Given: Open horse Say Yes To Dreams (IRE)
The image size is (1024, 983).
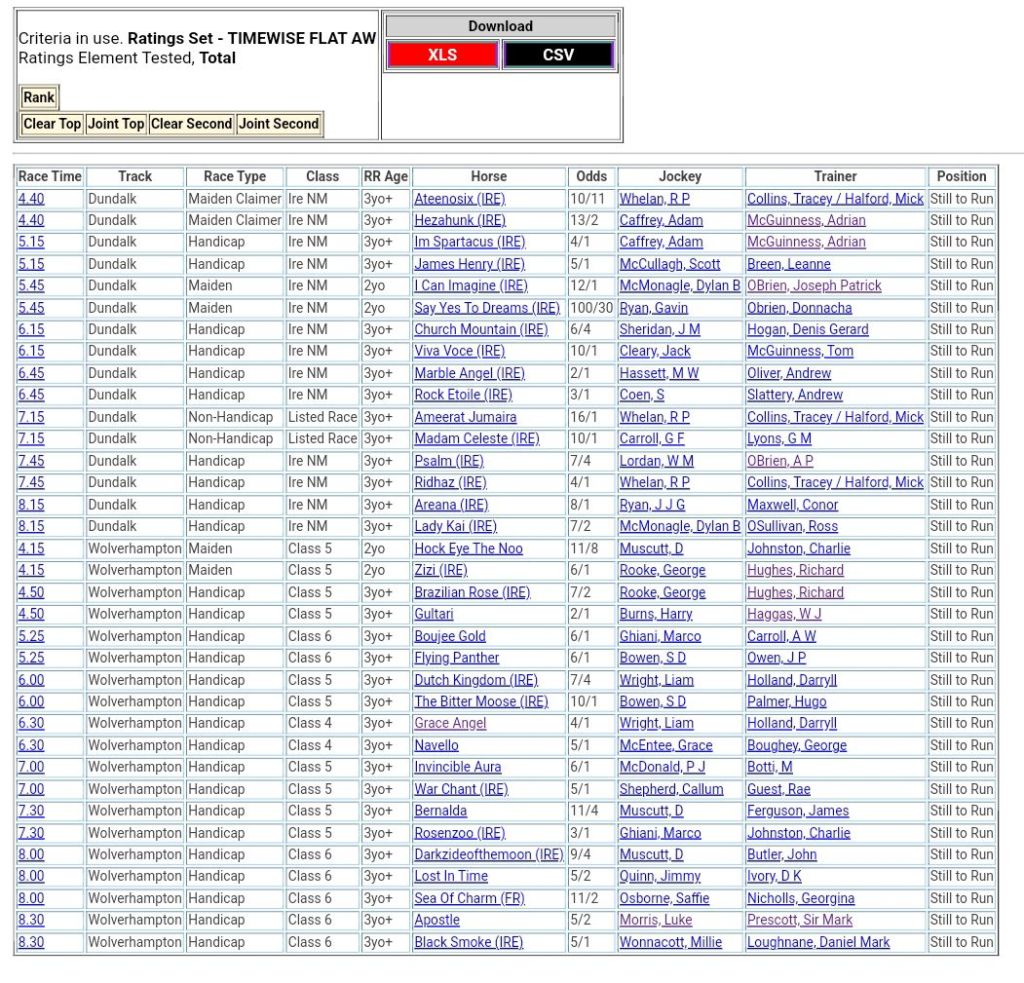Looking at the screenshot, I should (487, 308).
